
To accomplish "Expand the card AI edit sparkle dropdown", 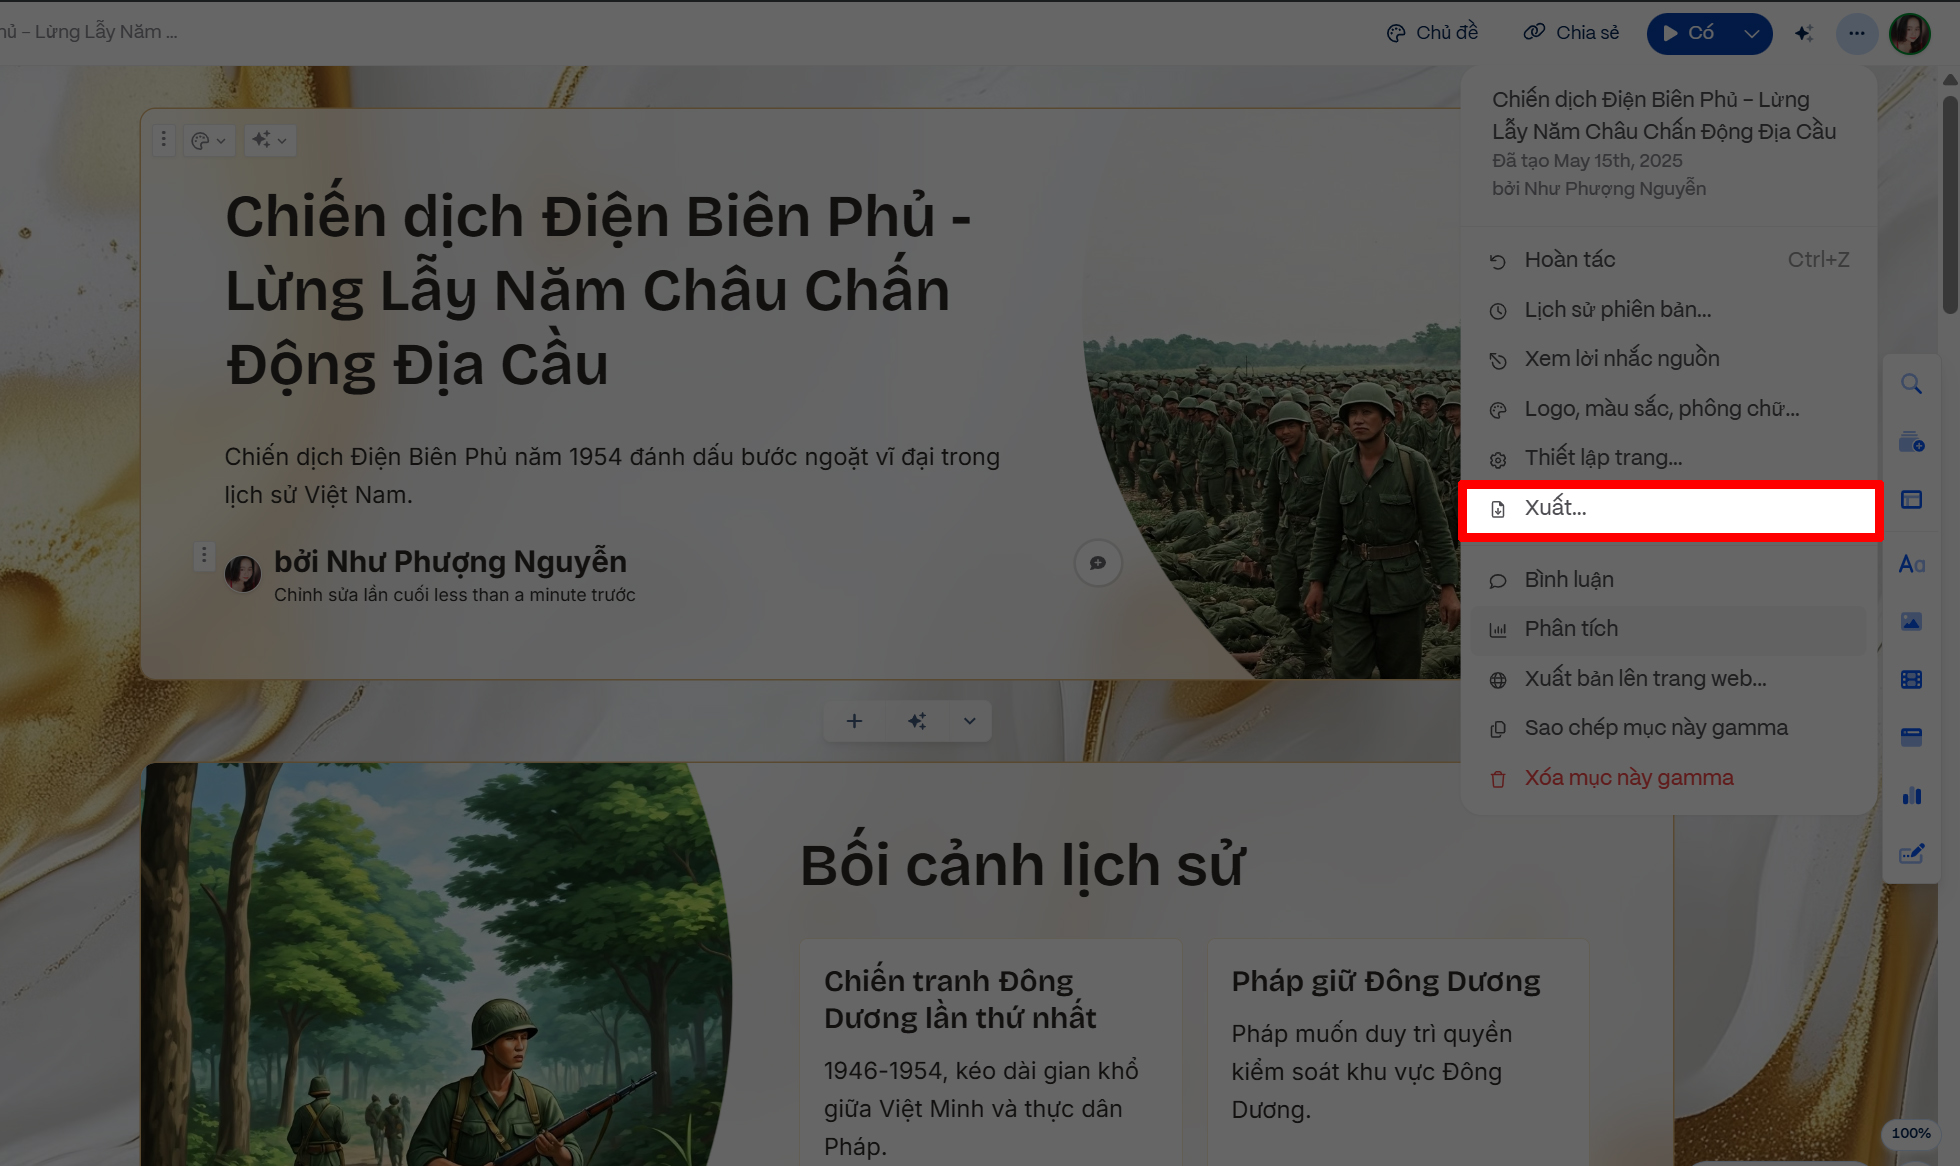I will pos(269,140).
